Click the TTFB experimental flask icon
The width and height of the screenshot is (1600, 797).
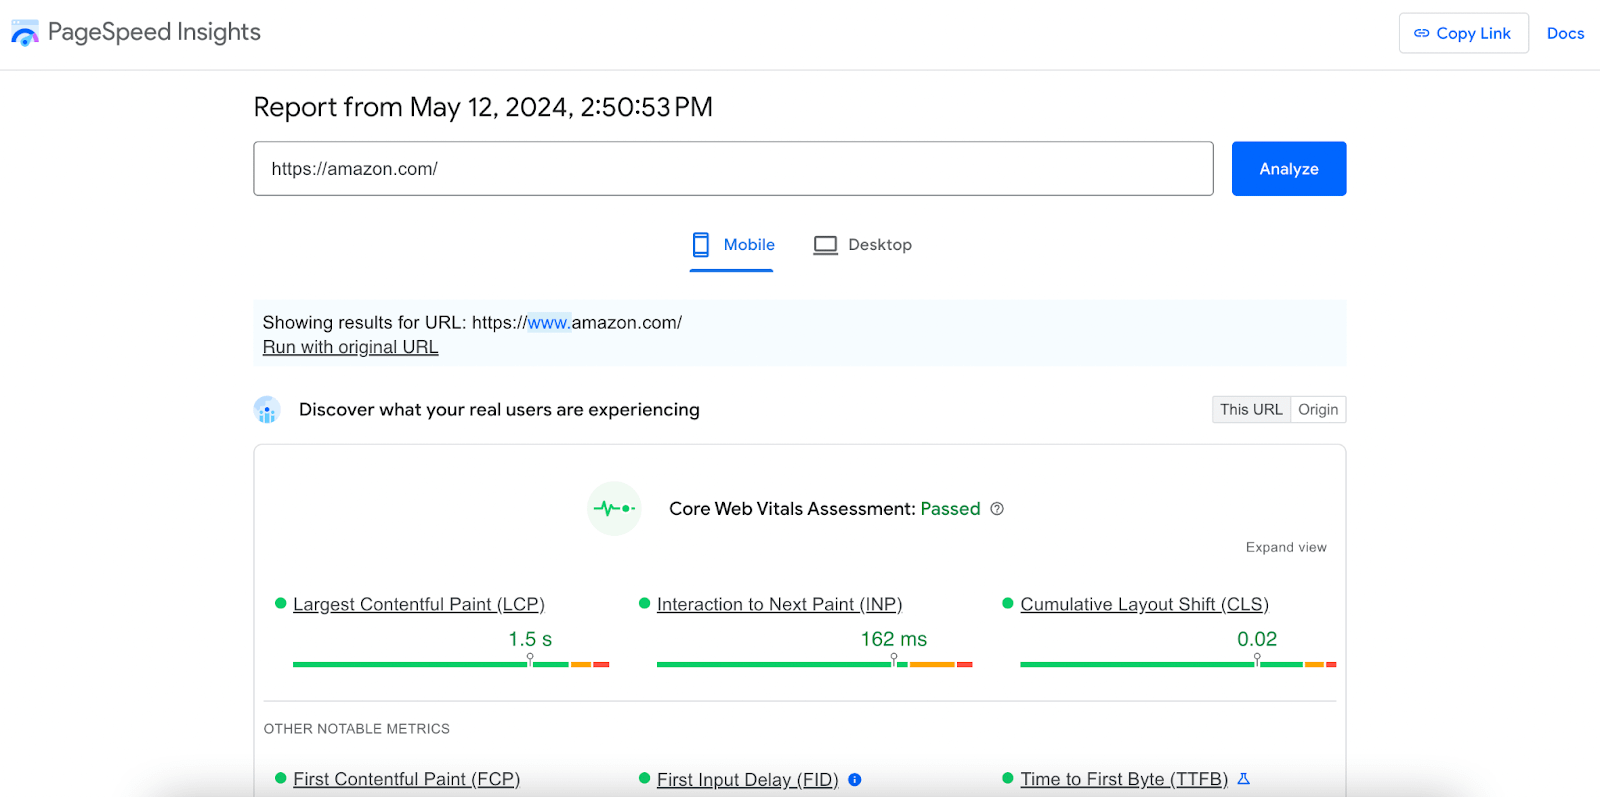tap(1244, 779)
